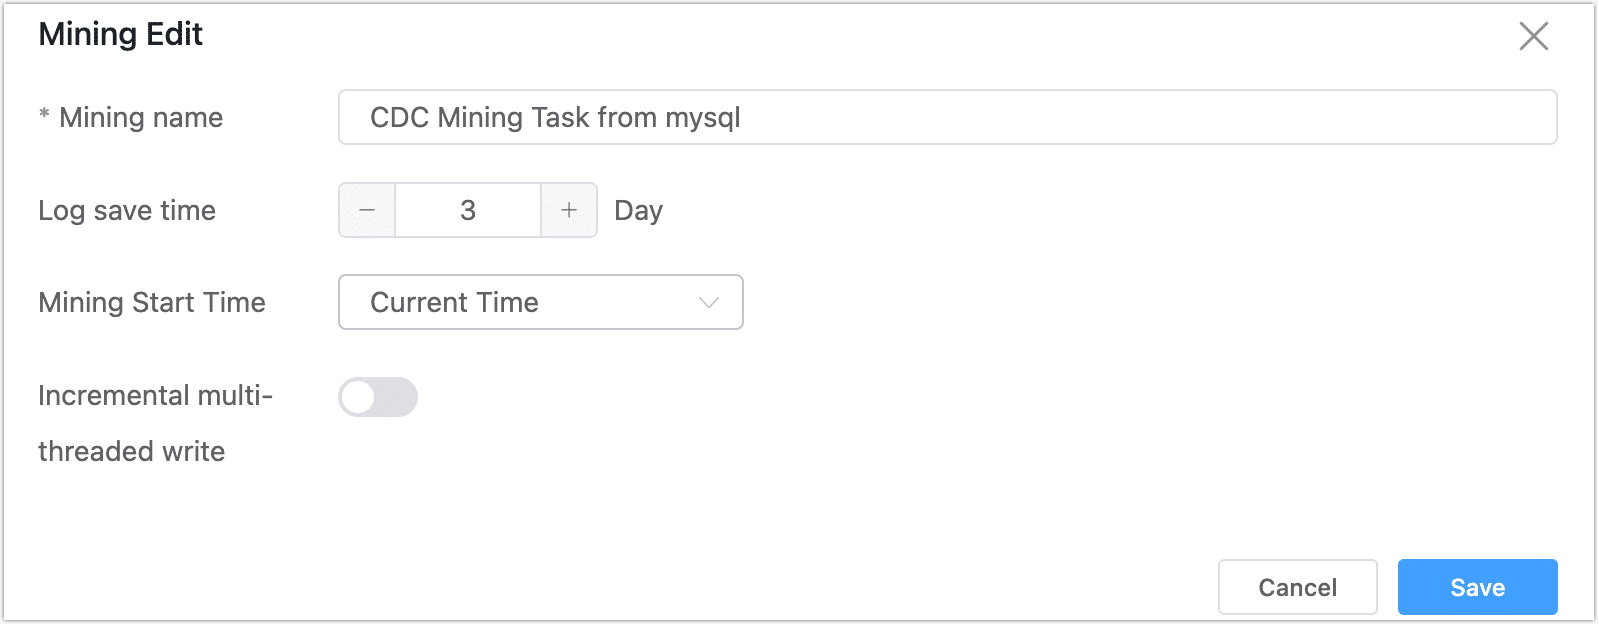Click the Mining Start Time label
Screen dimensions: 1598x624
pyautogui.click(x=152, y=302)
